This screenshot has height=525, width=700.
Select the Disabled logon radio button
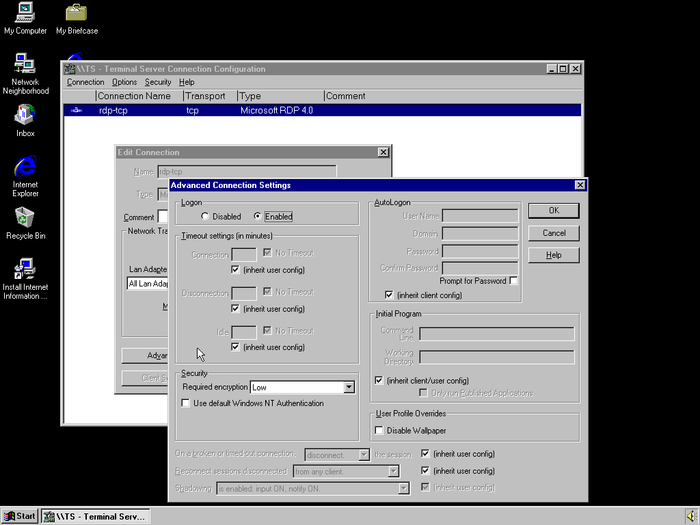206,216
